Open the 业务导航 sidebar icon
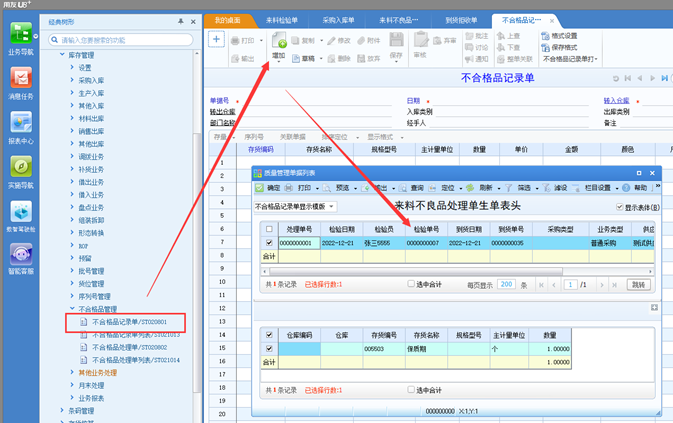 [21, 33]
